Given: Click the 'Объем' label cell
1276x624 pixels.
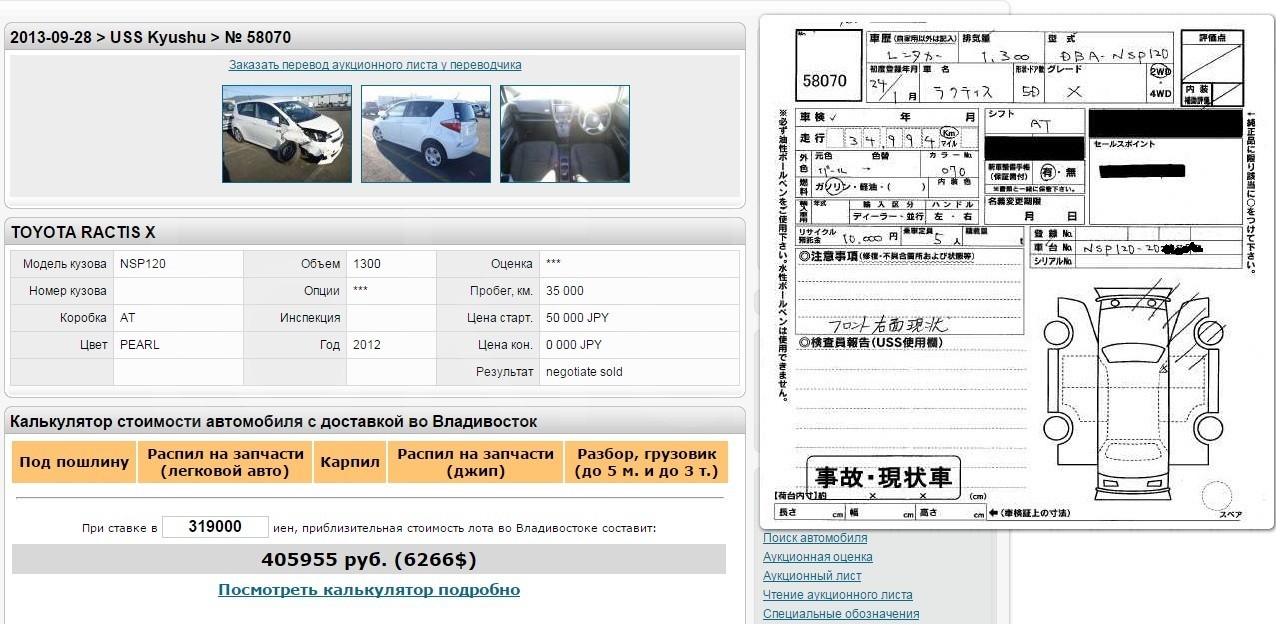Looking at the screenshot, I should [295, 264].
